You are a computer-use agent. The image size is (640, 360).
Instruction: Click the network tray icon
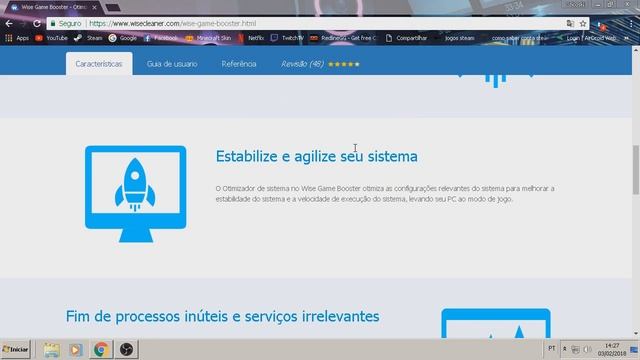click(576, 350)
